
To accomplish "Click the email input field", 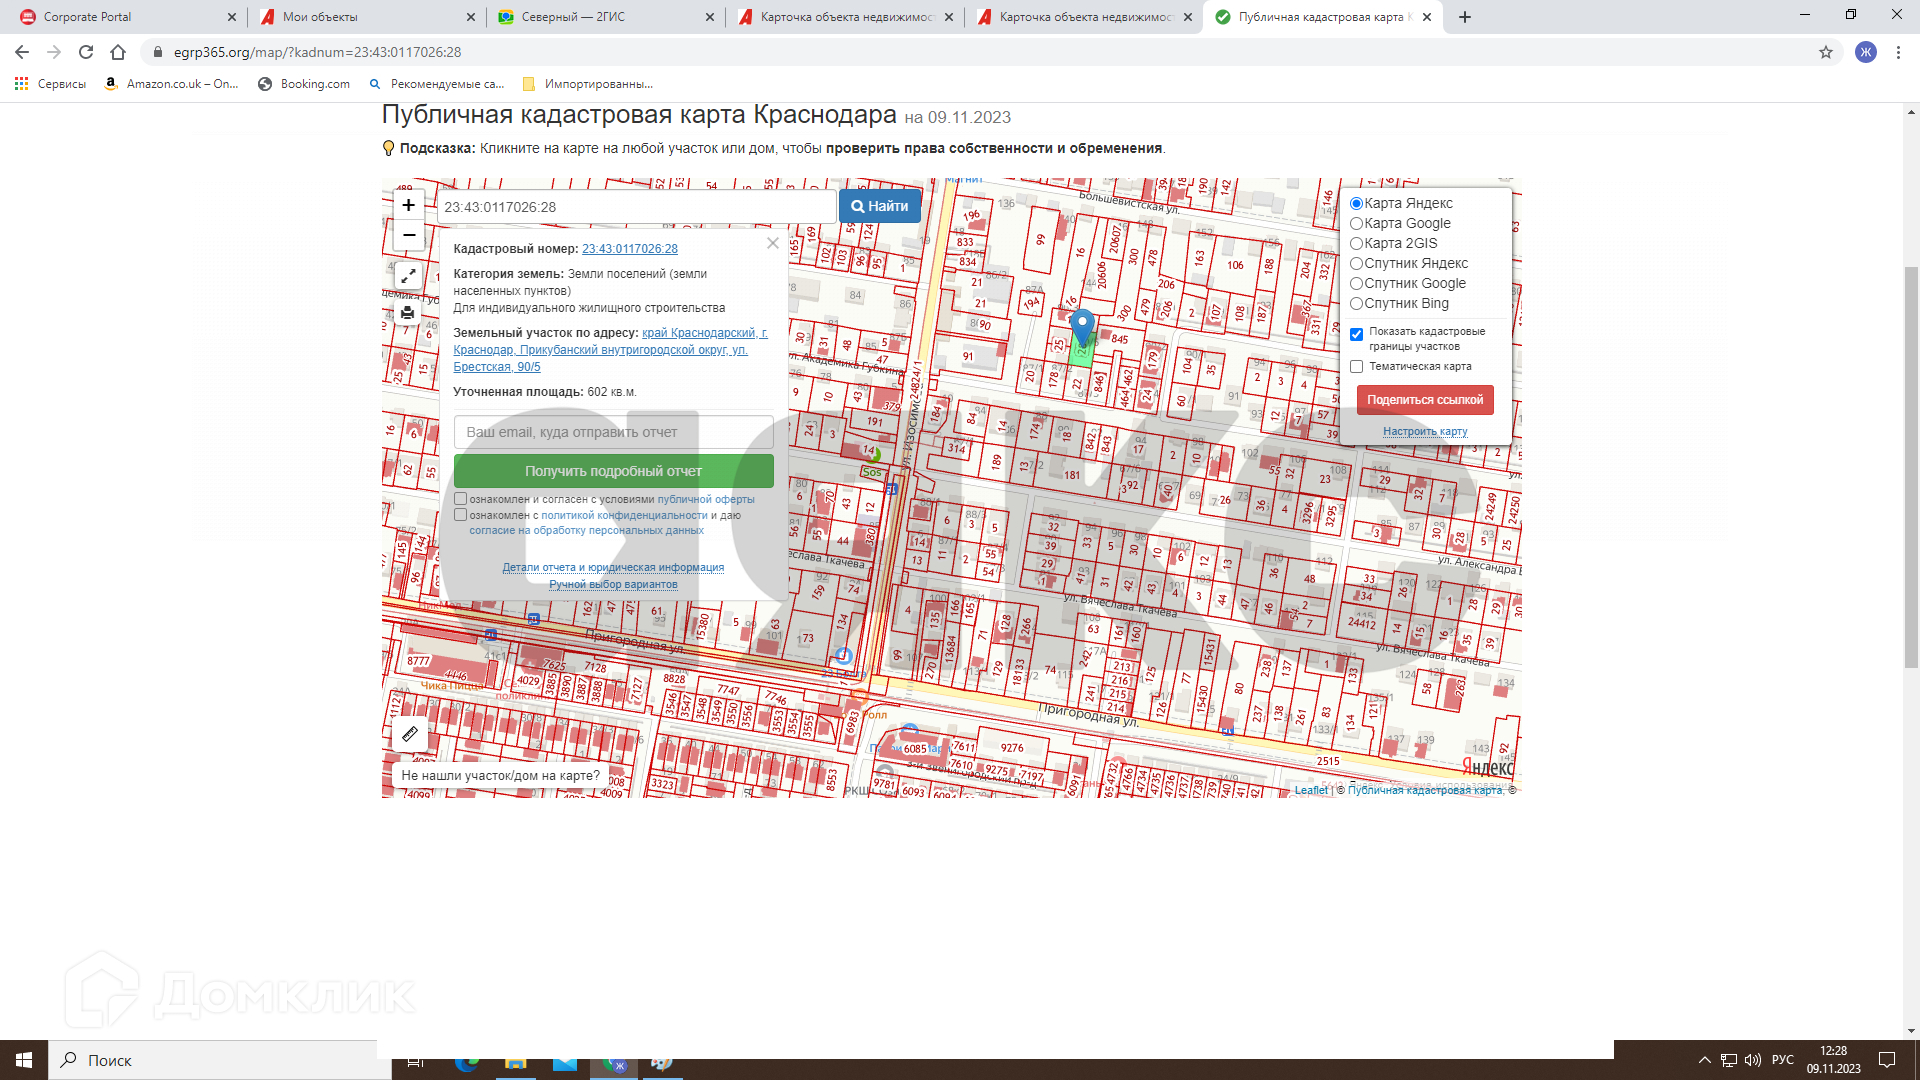I will point(613,432).
